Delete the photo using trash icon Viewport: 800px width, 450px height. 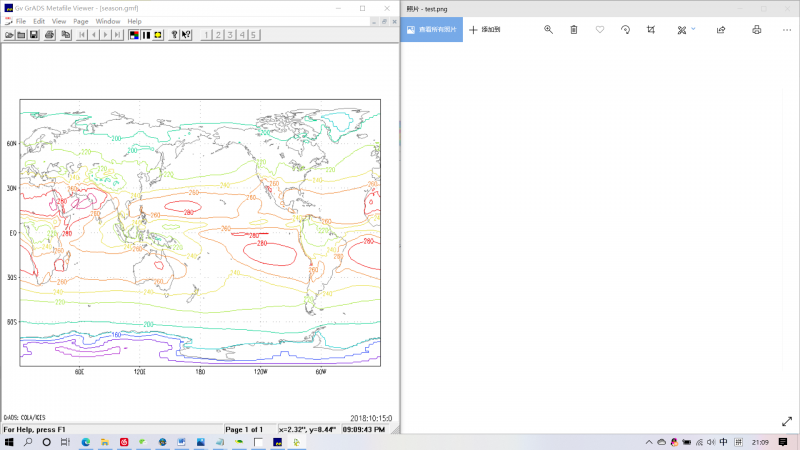point(574,30)
